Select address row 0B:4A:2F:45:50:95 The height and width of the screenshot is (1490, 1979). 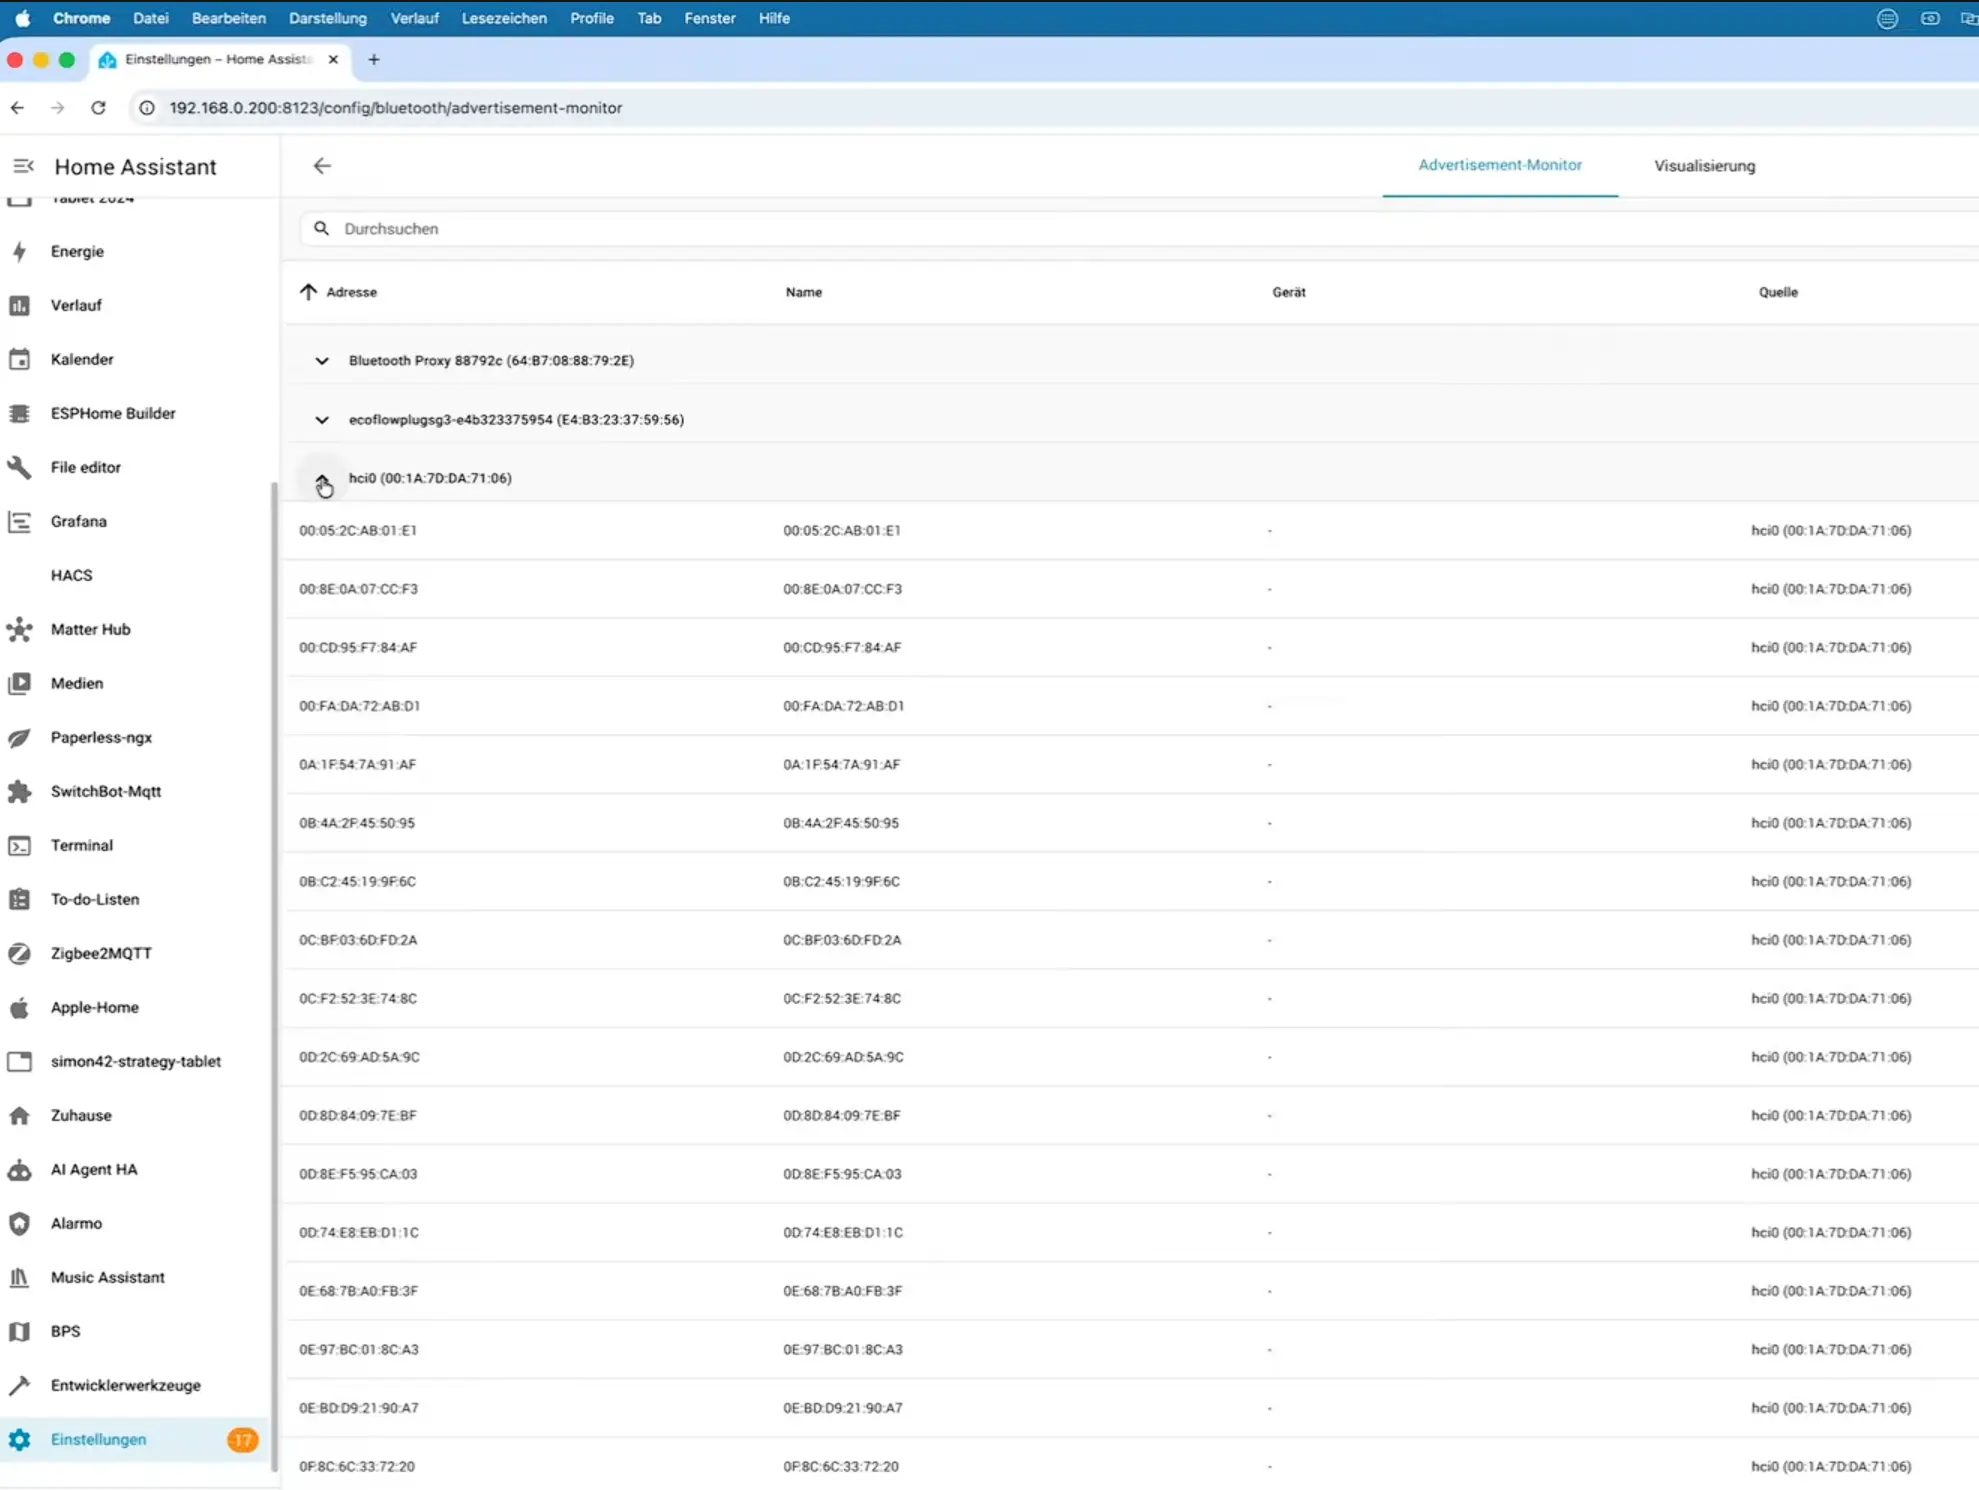1131,823
